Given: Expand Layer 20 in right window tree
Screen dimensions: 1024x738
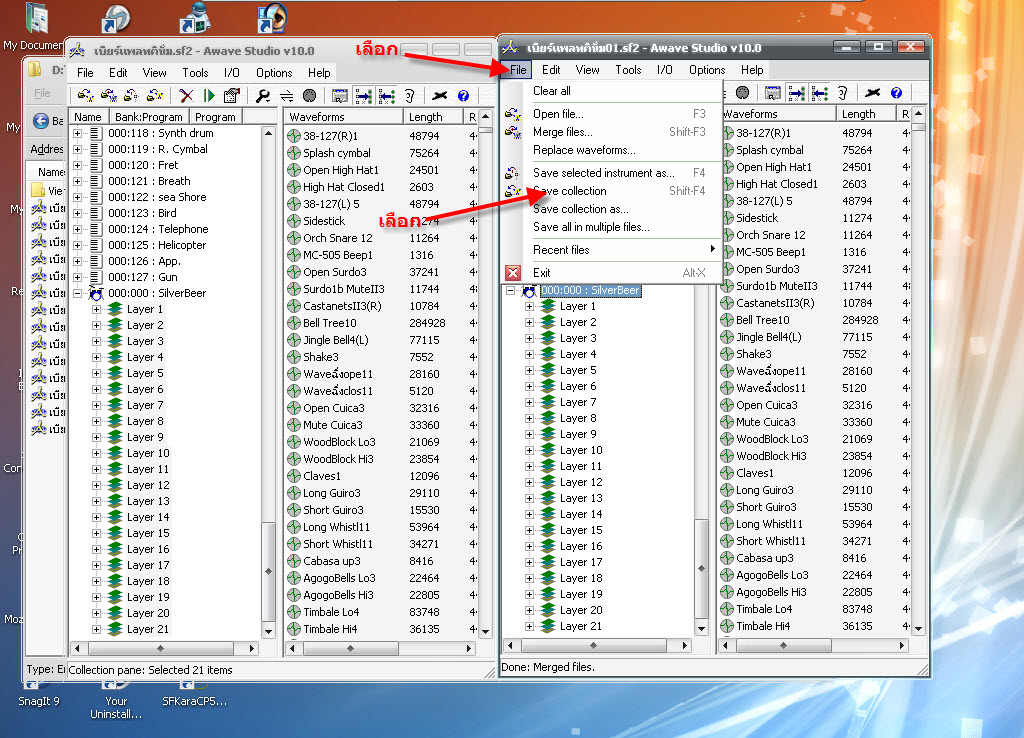Looking at the screenshot, I should pyautogui.click(x=530, y=611).
